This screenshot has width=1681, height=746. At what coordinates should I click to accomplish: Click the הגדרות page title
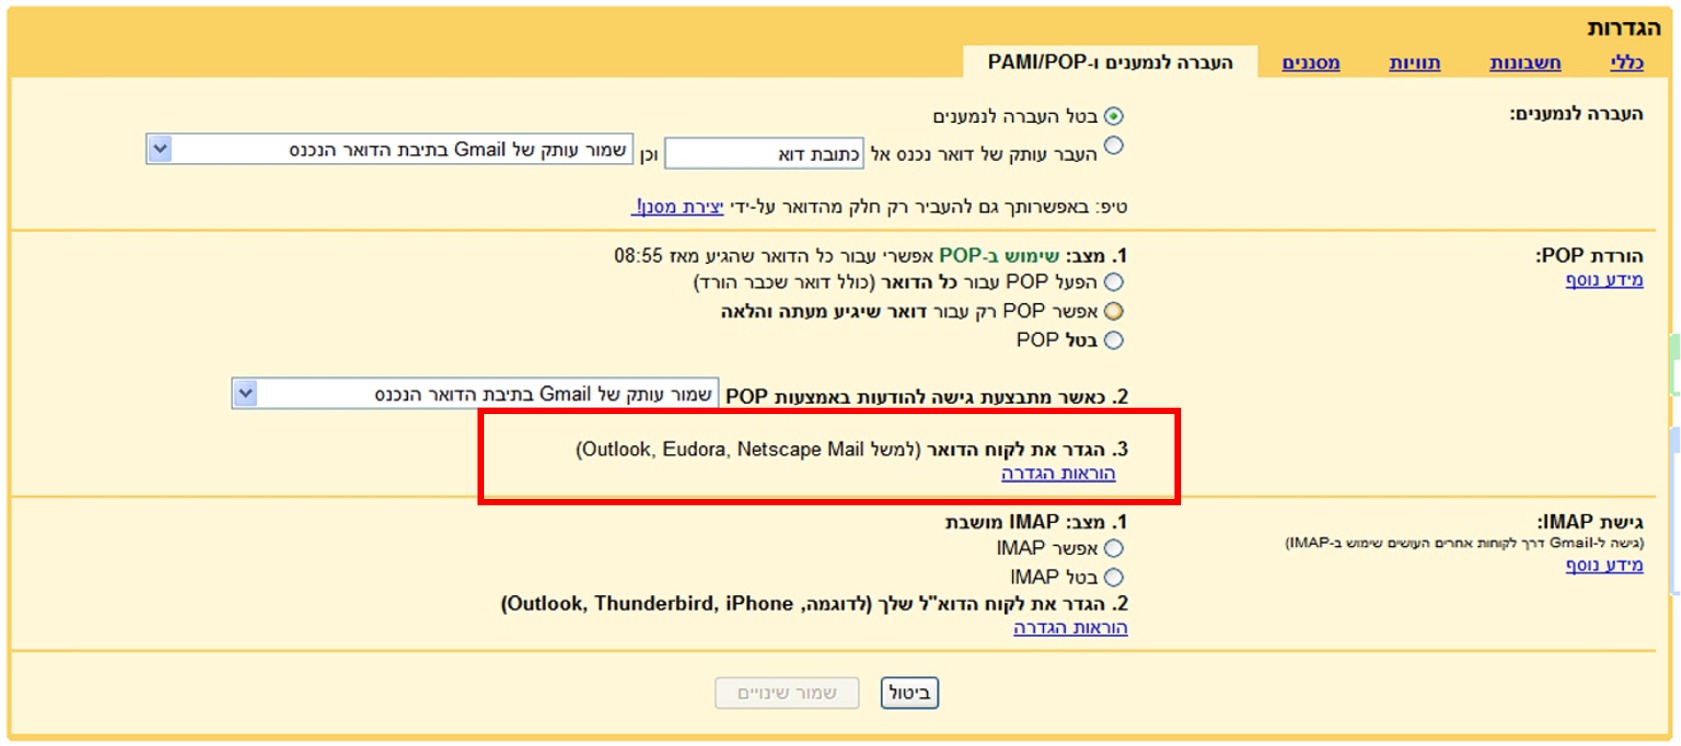click(x=1624, y=28)
